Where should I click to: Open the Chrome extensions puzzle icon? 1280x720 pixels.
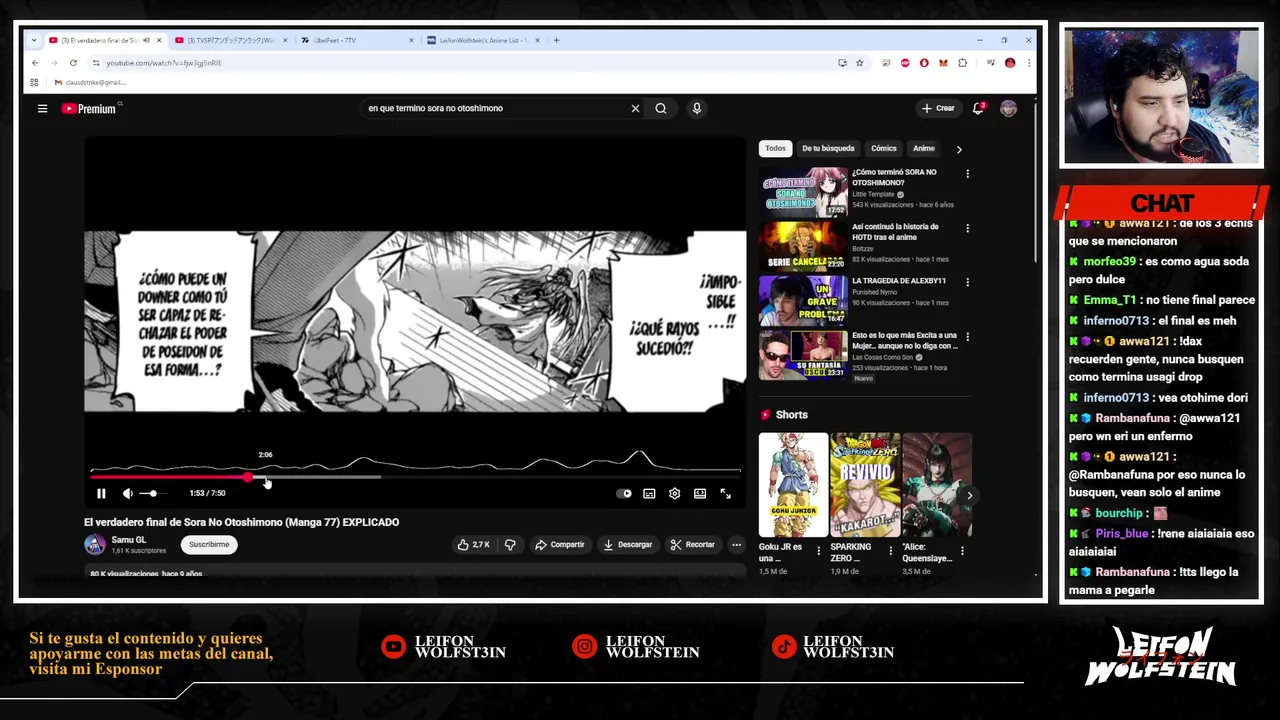tap(962, 63)
